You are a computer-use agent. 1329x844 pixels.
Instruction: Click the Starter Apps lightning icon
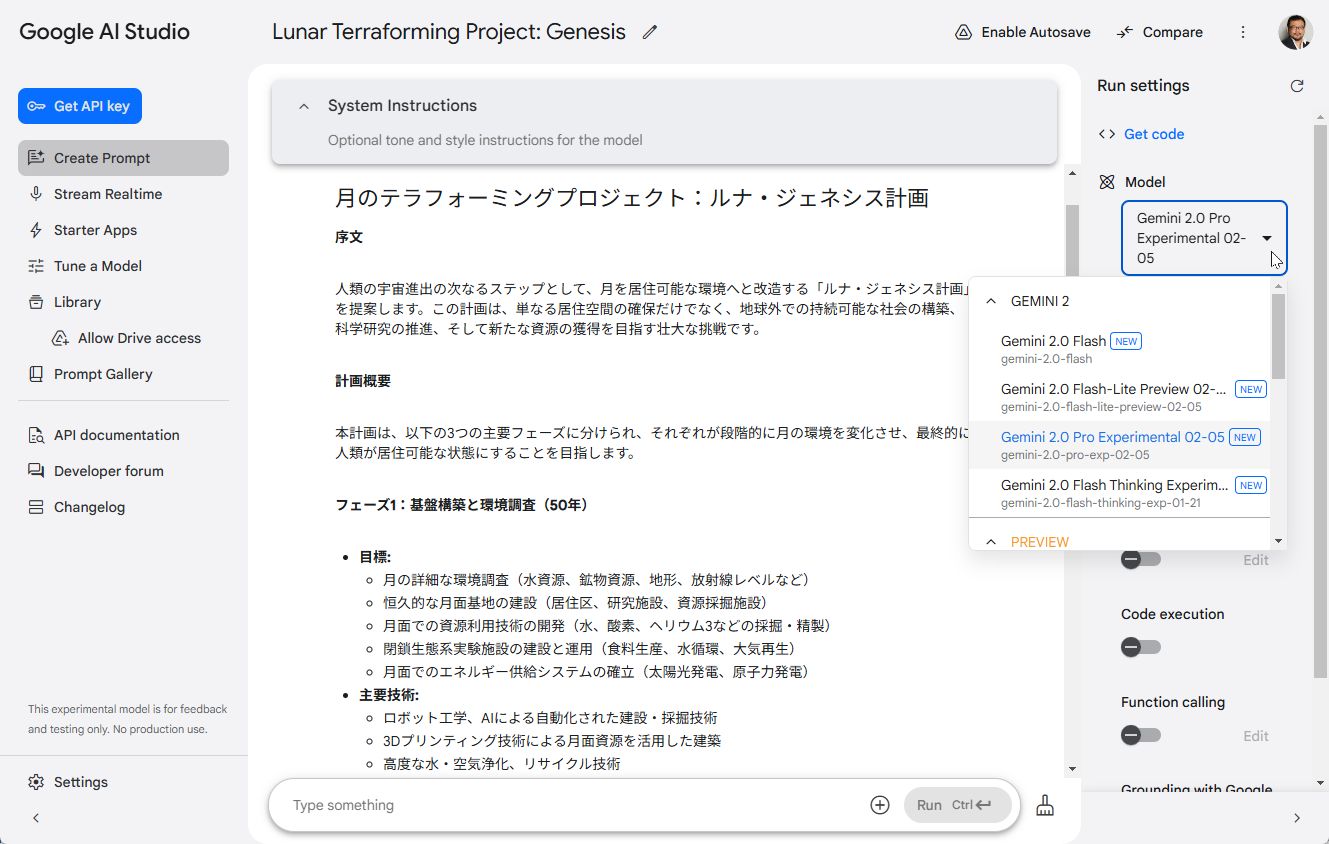(x=36, y=230)
